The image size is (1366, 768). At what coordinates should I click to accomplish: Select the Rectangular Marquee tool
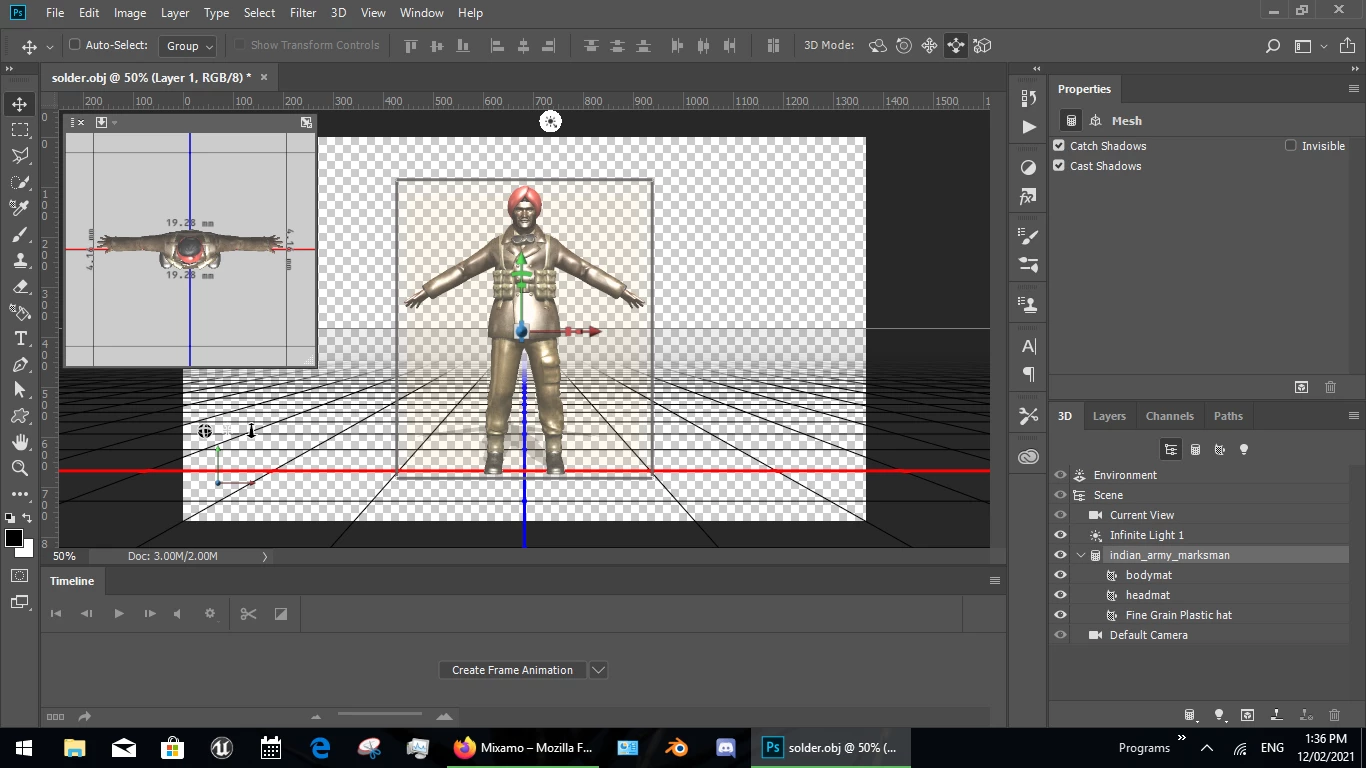pyautogui.click(x=20, y=130)
